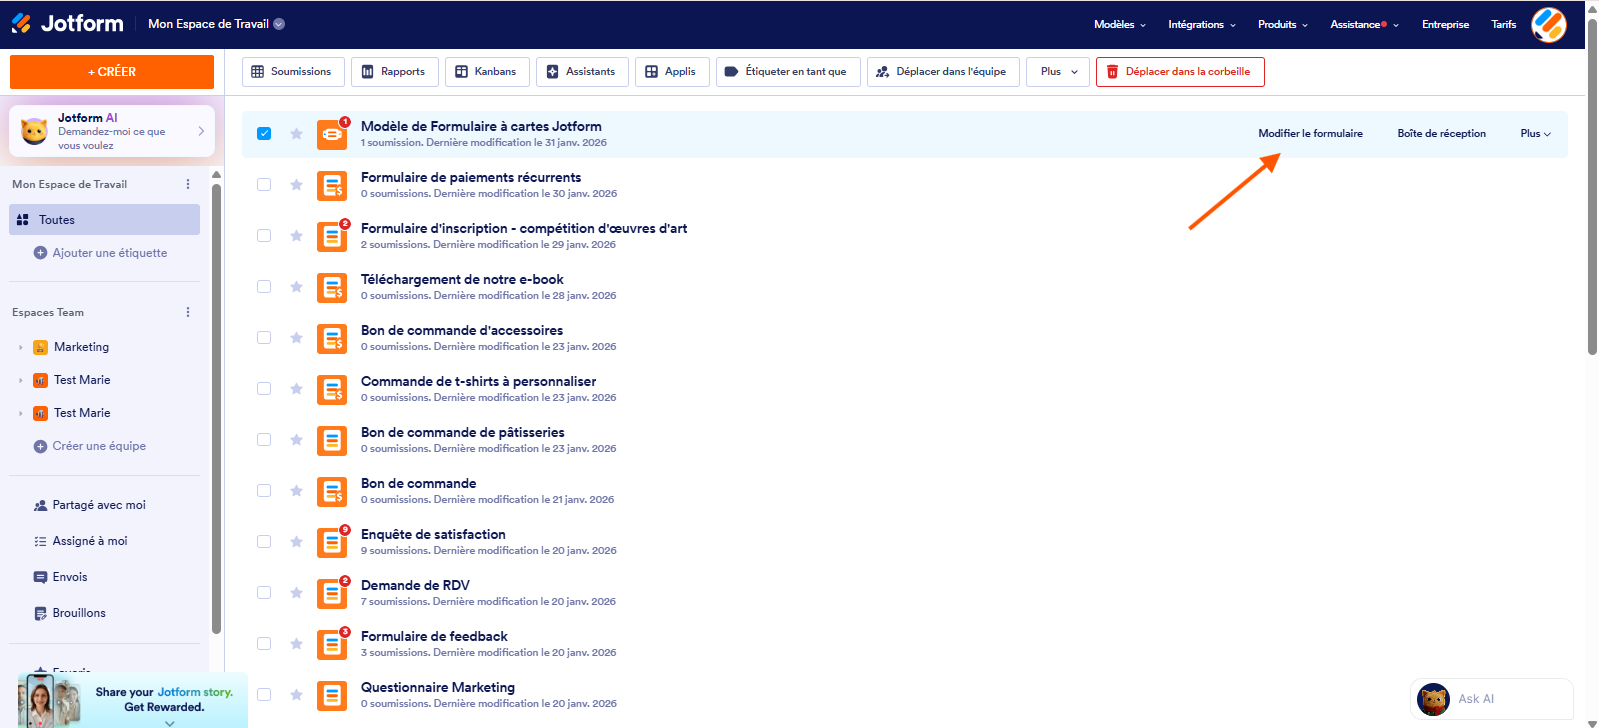1599x728 pixels.
Task: Click the Formulaire de feedback form icon
Action: click(332, 644)
